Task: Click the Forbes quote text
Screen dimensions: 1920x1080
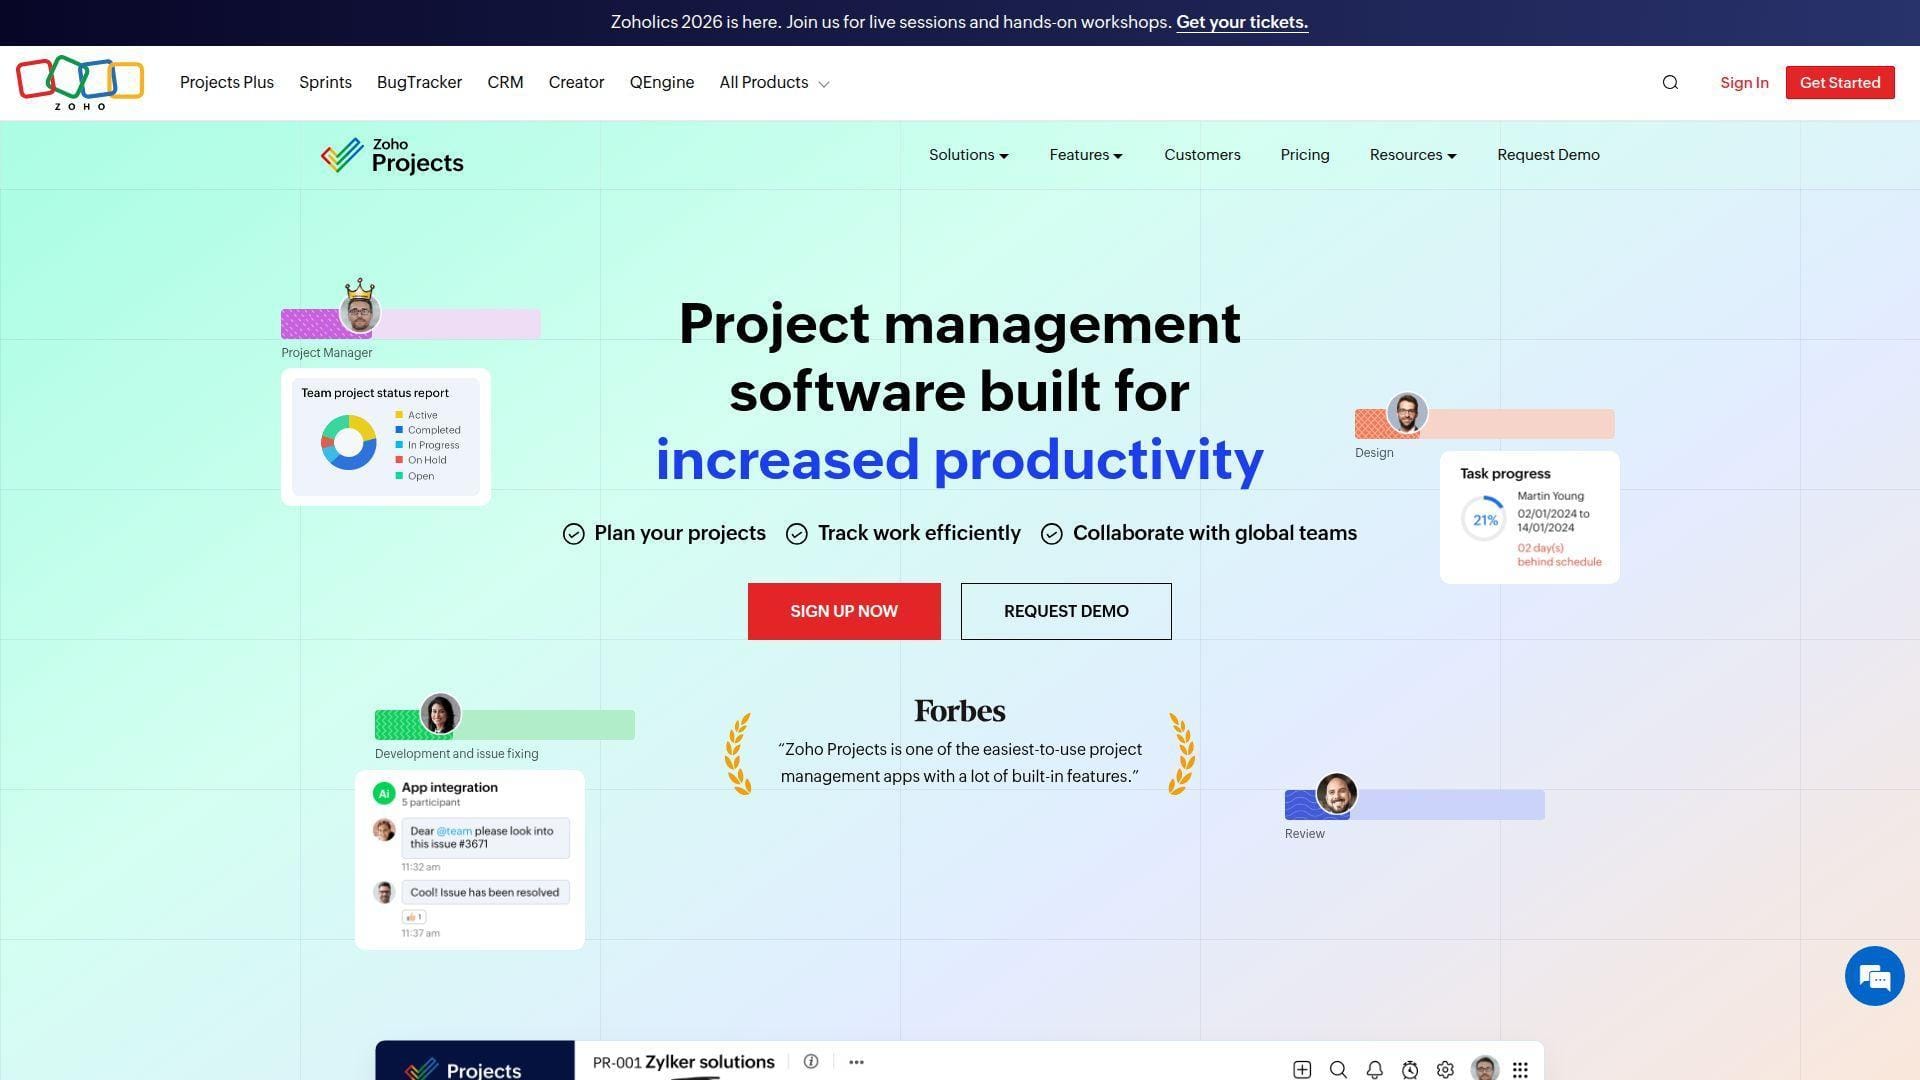Action: coord(960,763)
